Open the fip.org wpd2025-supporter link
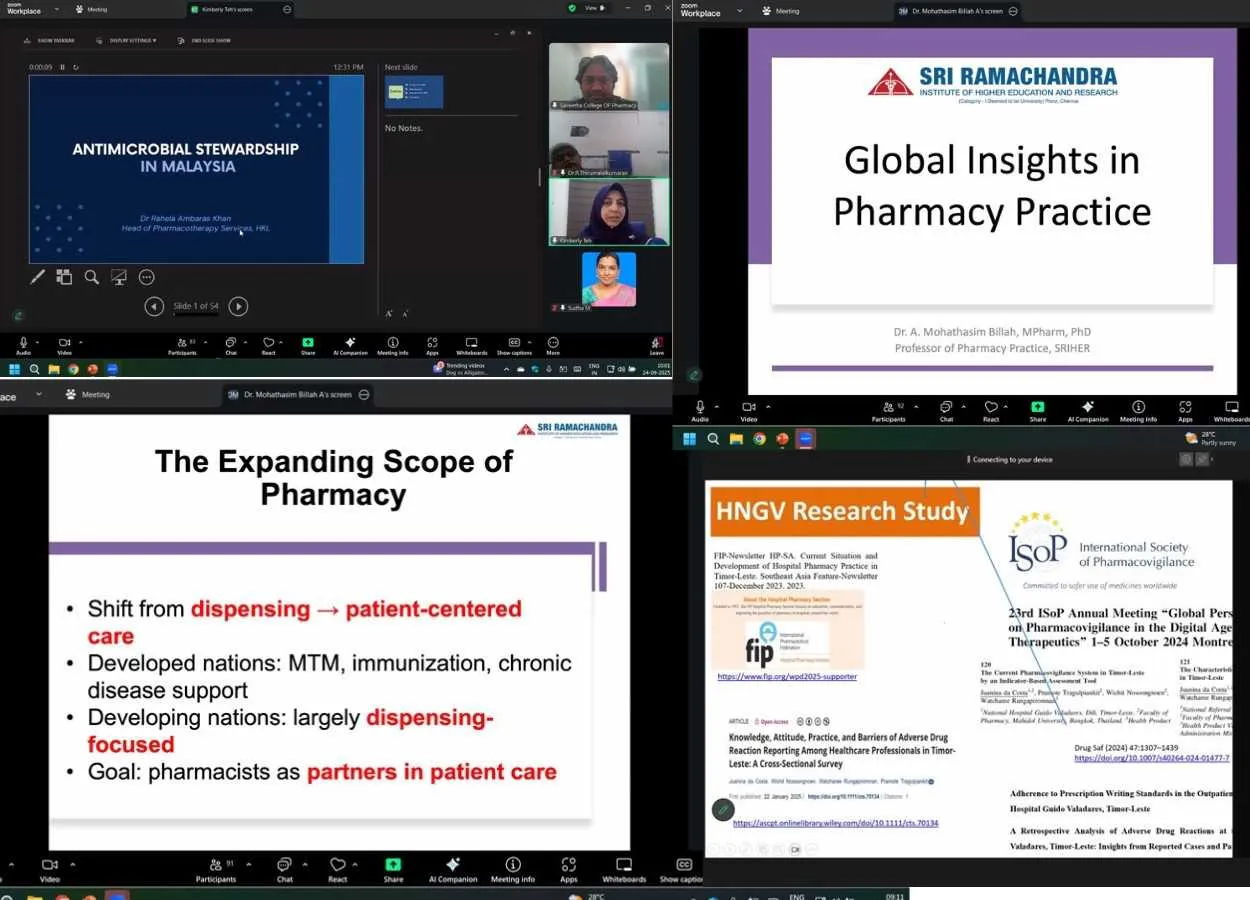The image size is (1250, 900). [787, 677]
